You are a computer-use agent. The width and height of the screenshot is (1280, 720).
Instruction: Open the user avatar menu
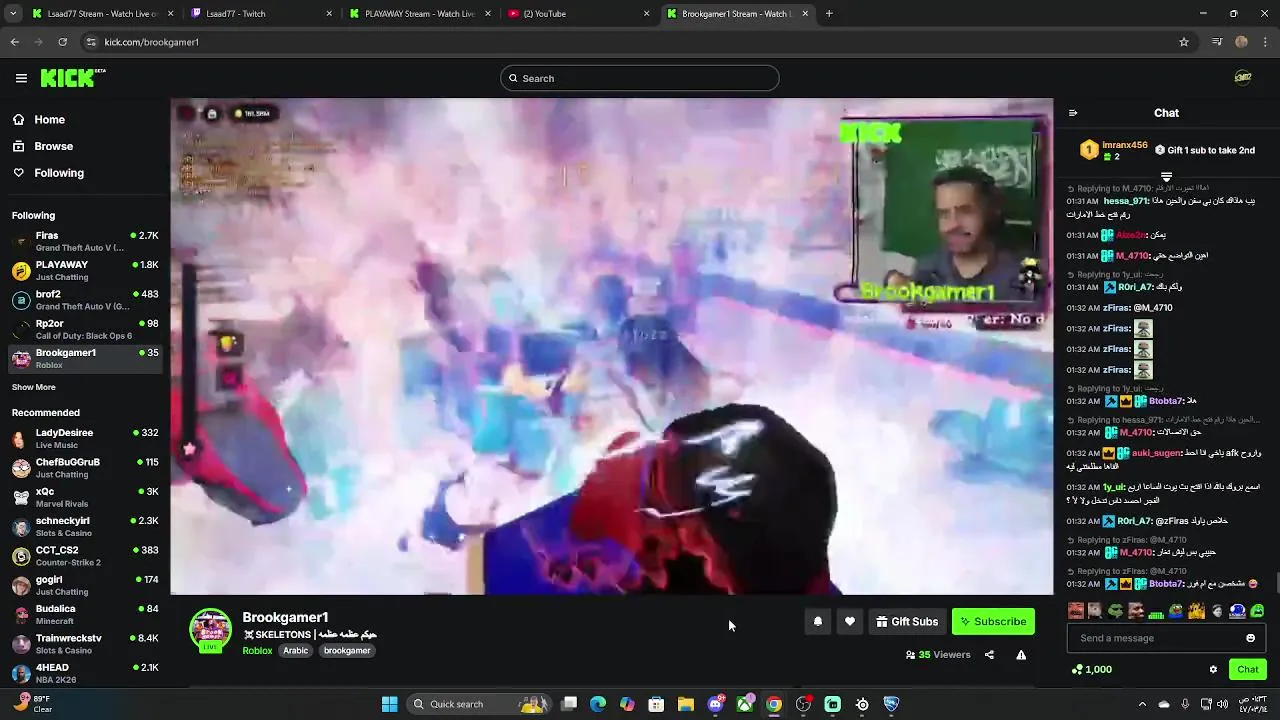(1243, 78)
